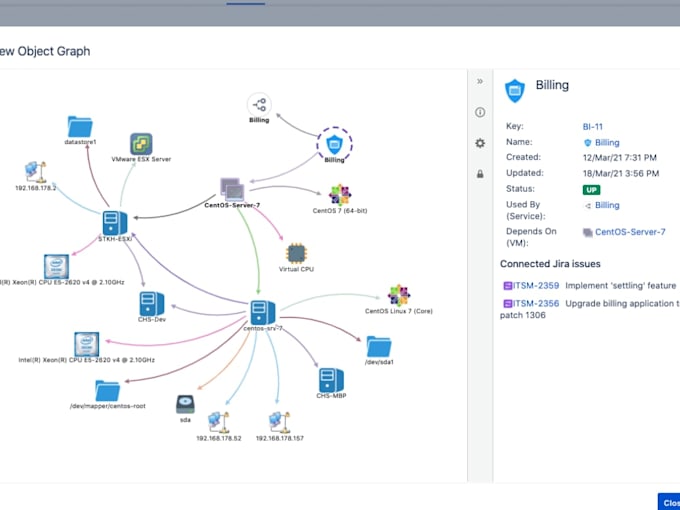Select the 192.168.178.2 network node
680x510 pixels.
pyautogui.click(x=36, y=172)
